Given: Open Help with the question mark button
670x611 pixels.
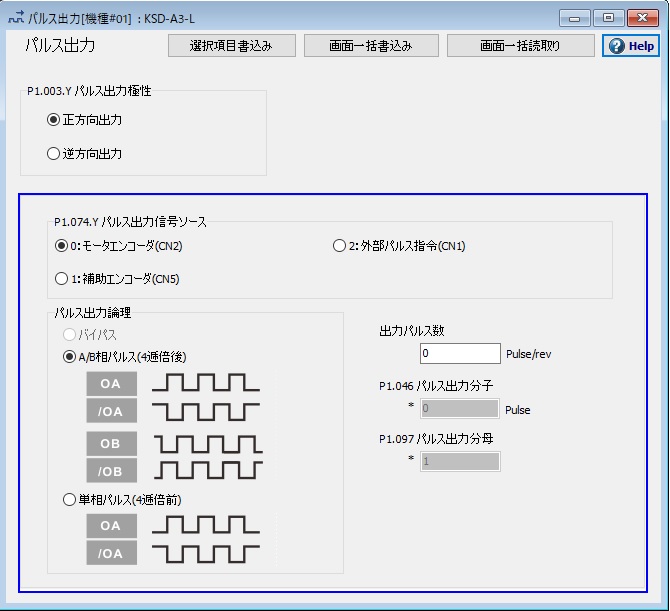Looking at the screenshot, I should tap(630, 46).
